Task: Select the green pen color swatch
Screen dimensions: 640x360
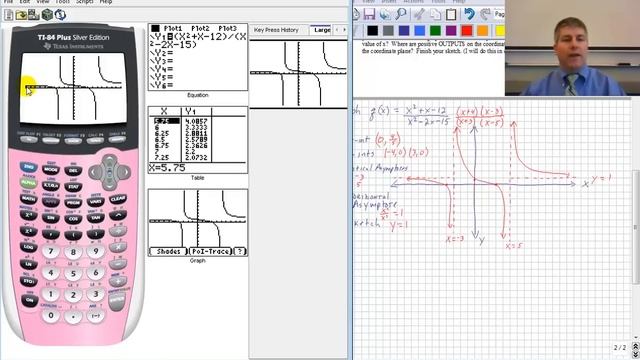Action: pos(436,31)
